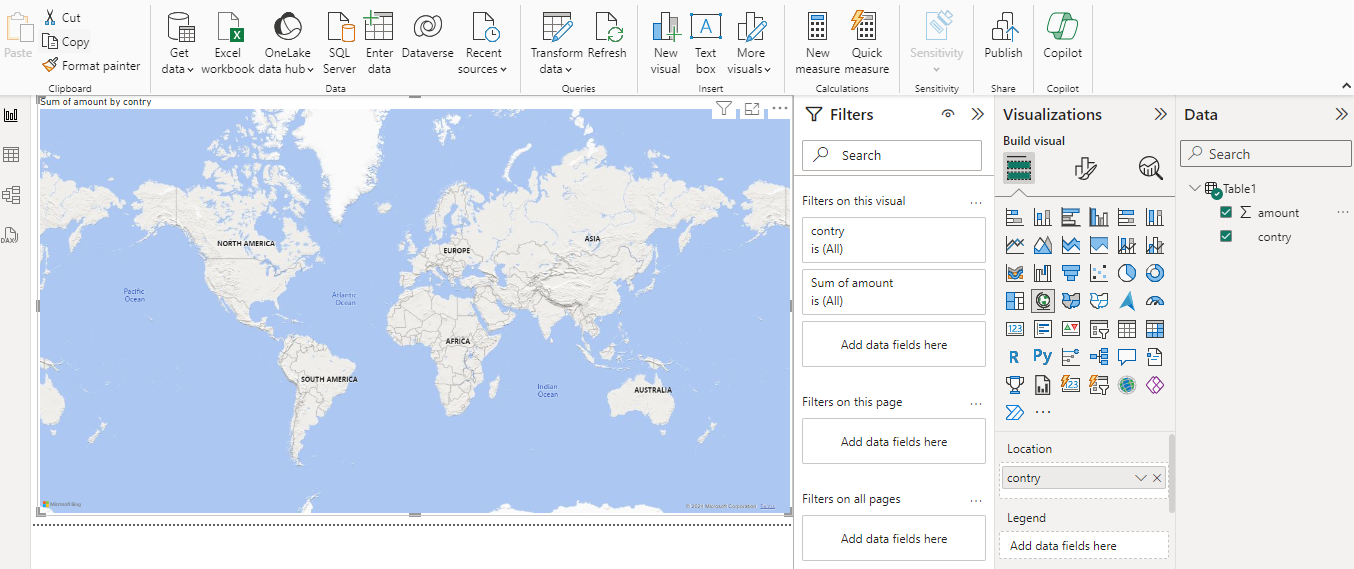Insert a Text box
This screenshot has width=1354, height=569.
click(x=706, y=43)
